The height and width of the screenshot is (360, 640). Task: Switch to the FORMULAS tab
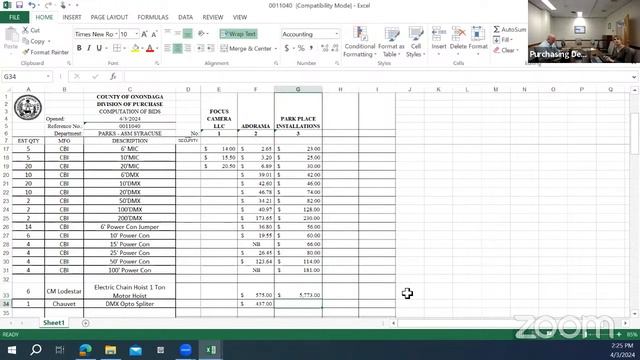(x=153, y=17)
